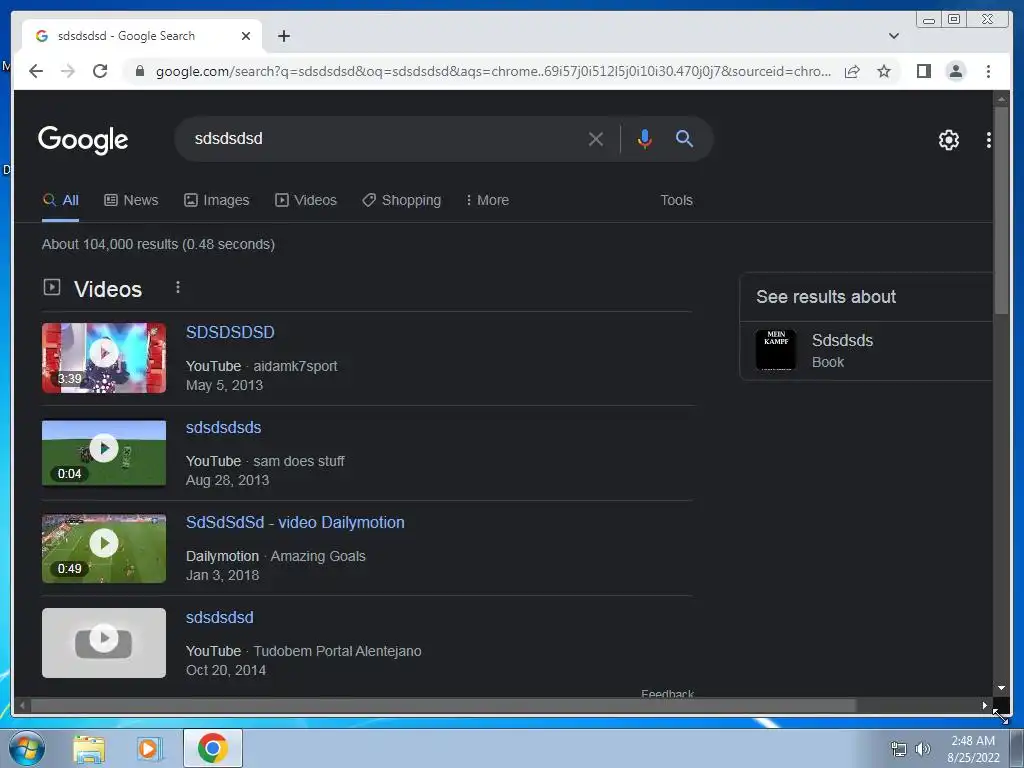
Task: Switch to the Videos results tab
Action: tap(306, 200)
